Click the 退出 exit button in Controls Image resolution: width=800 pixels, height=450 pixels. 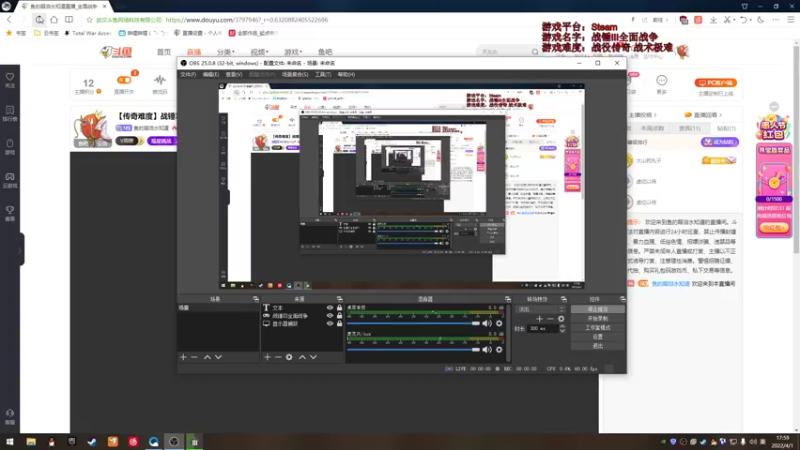(x=597, y=346)
